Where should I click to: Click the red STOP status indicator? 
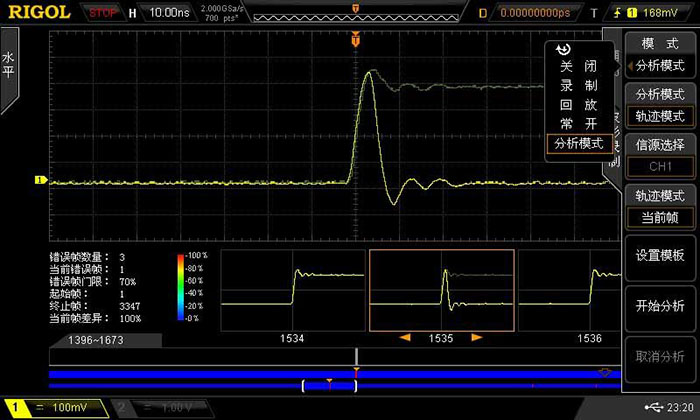tap(102, 13)
